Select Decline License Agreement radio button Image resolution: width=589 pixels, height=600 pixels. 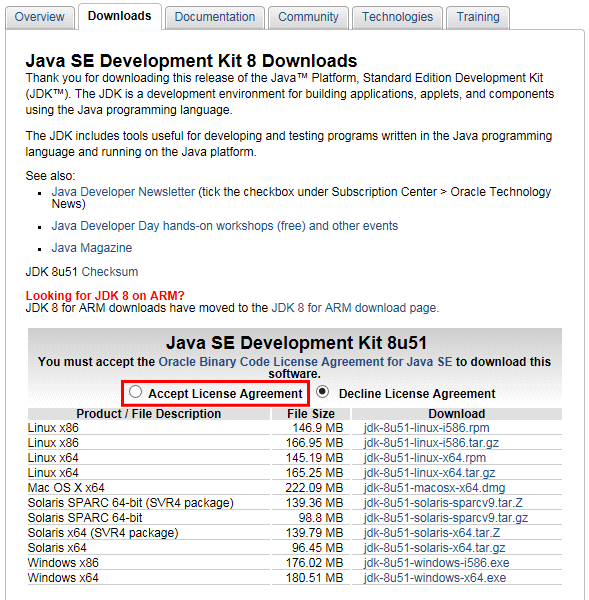click(323, 392)
